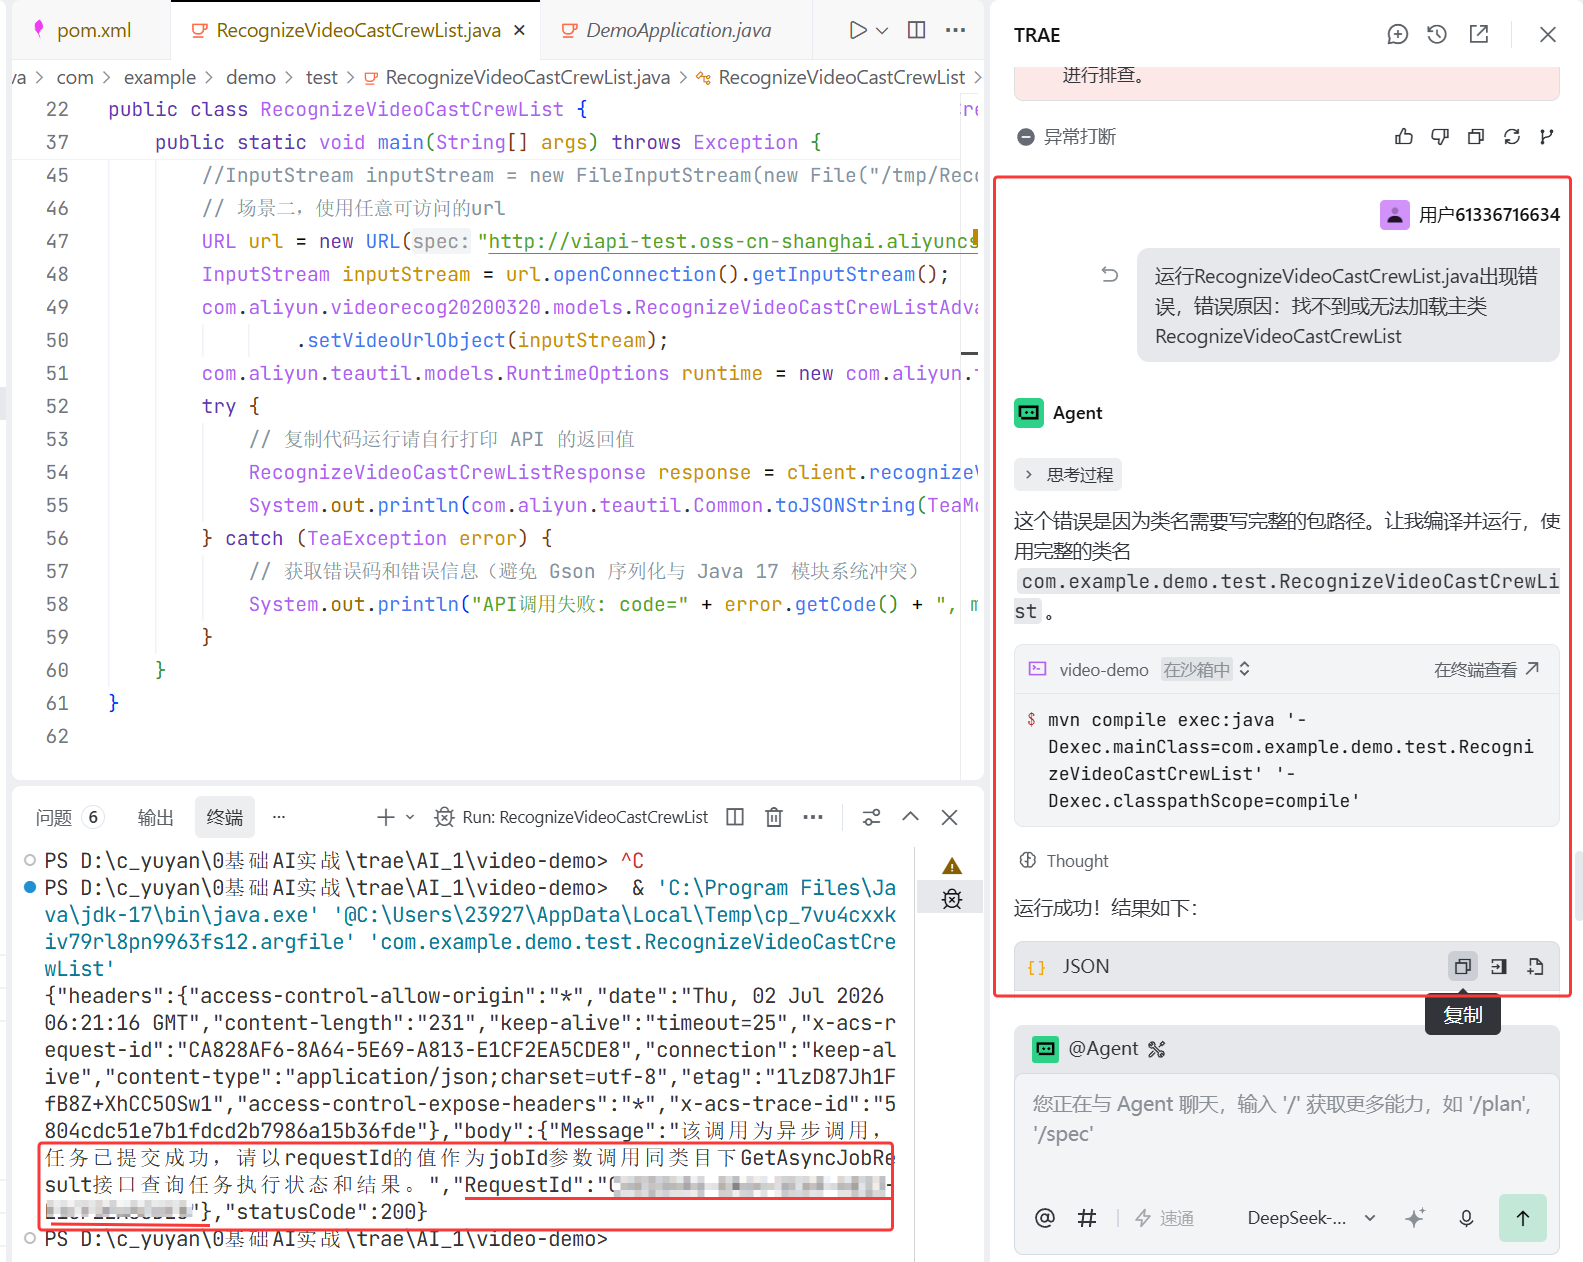Select Run: RecognizeVideoCastCrewList terminal

click(x=571, y=817)
